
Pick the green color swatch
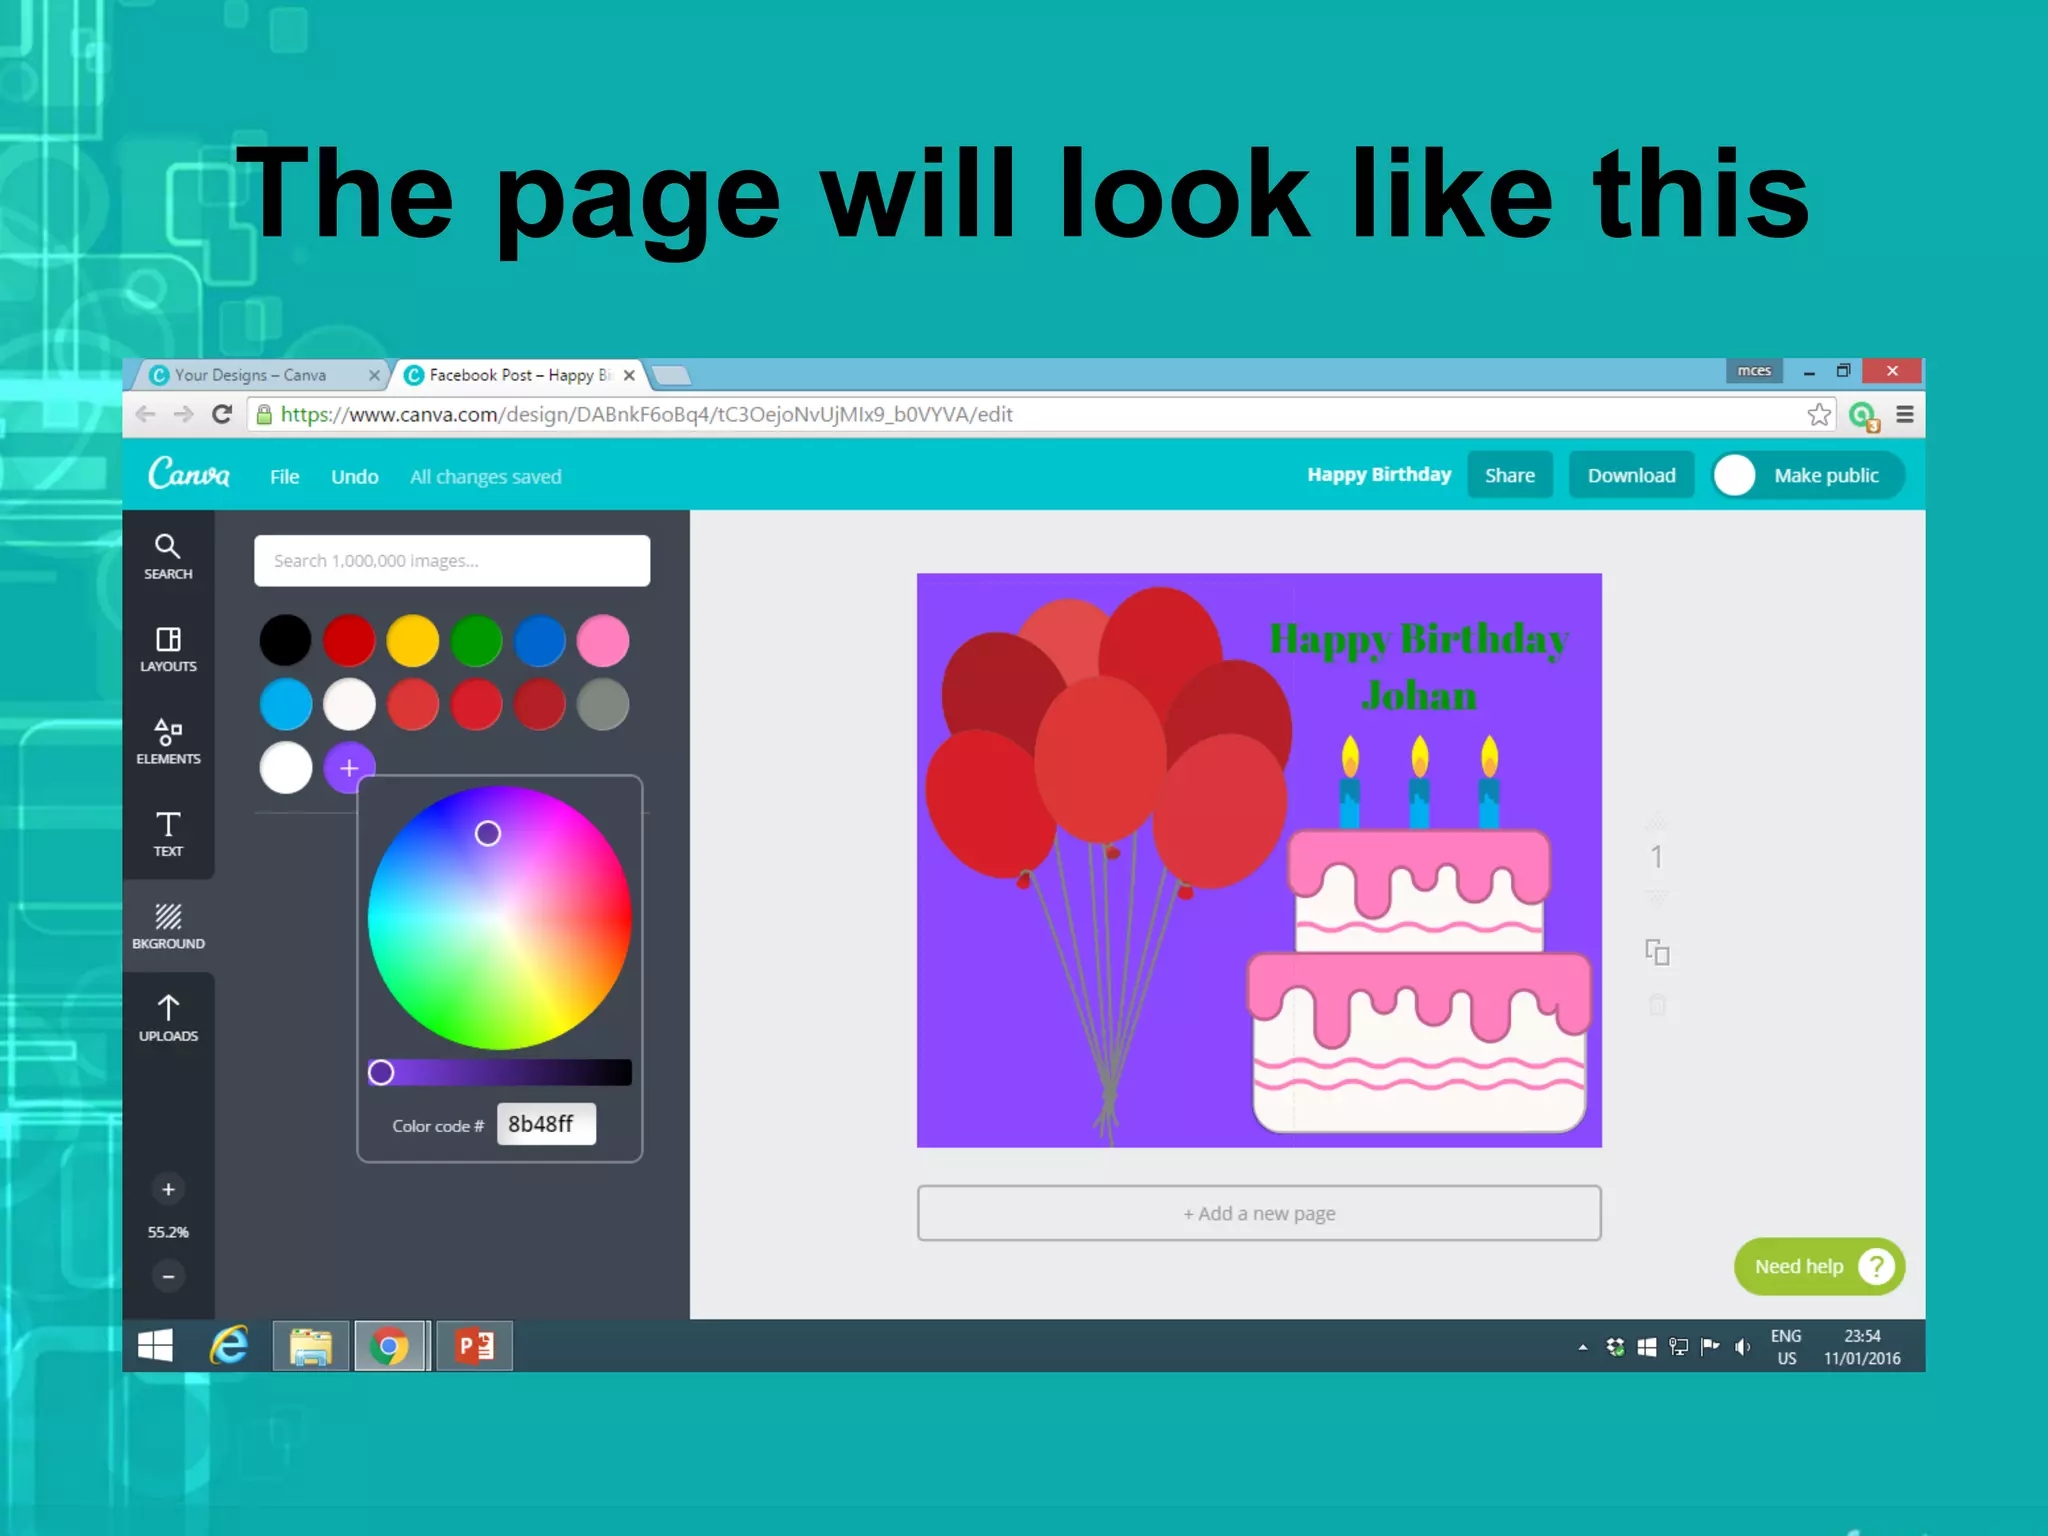click(476, 640)
